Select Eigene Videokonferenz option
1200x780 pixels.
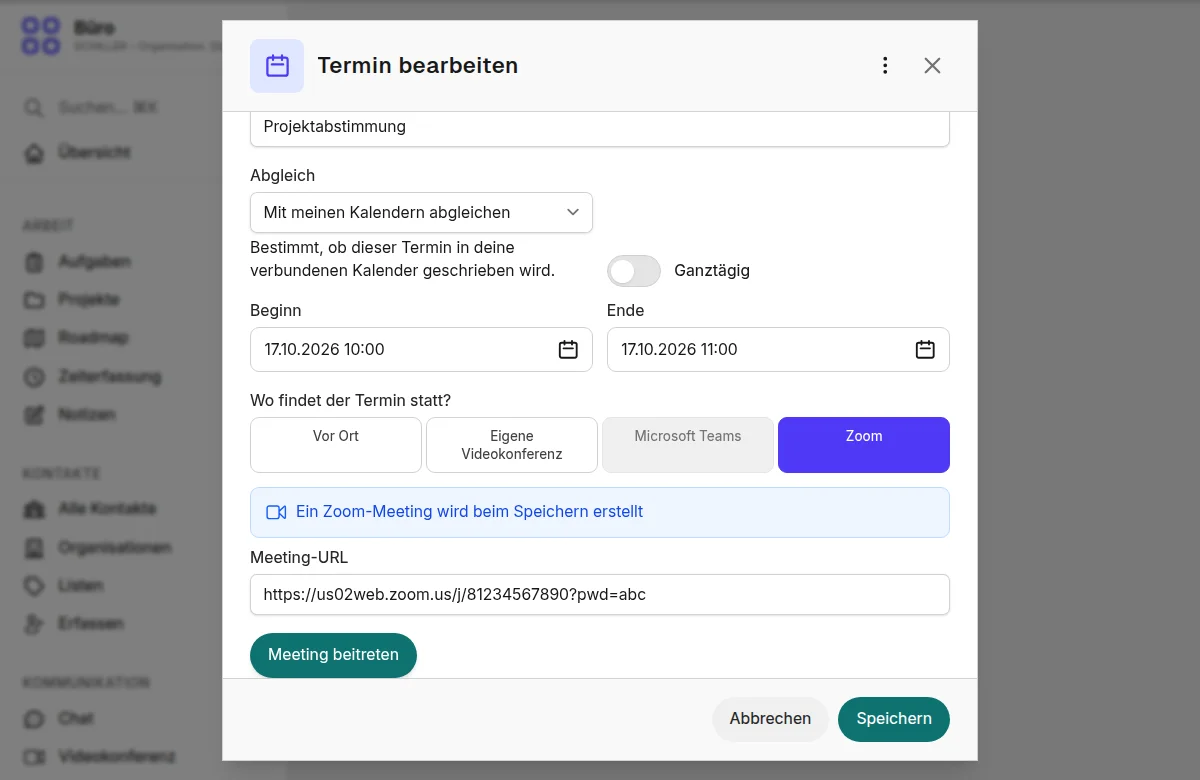coord(512,445)
